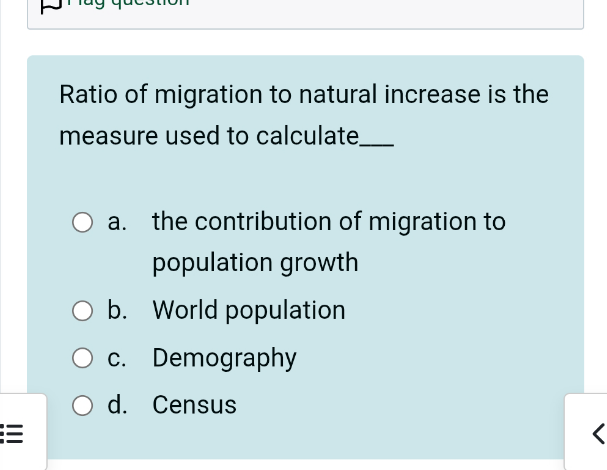This screenshot has height=470, width=607.
Task: Select the Demography radio button
Action: point(83,358)
